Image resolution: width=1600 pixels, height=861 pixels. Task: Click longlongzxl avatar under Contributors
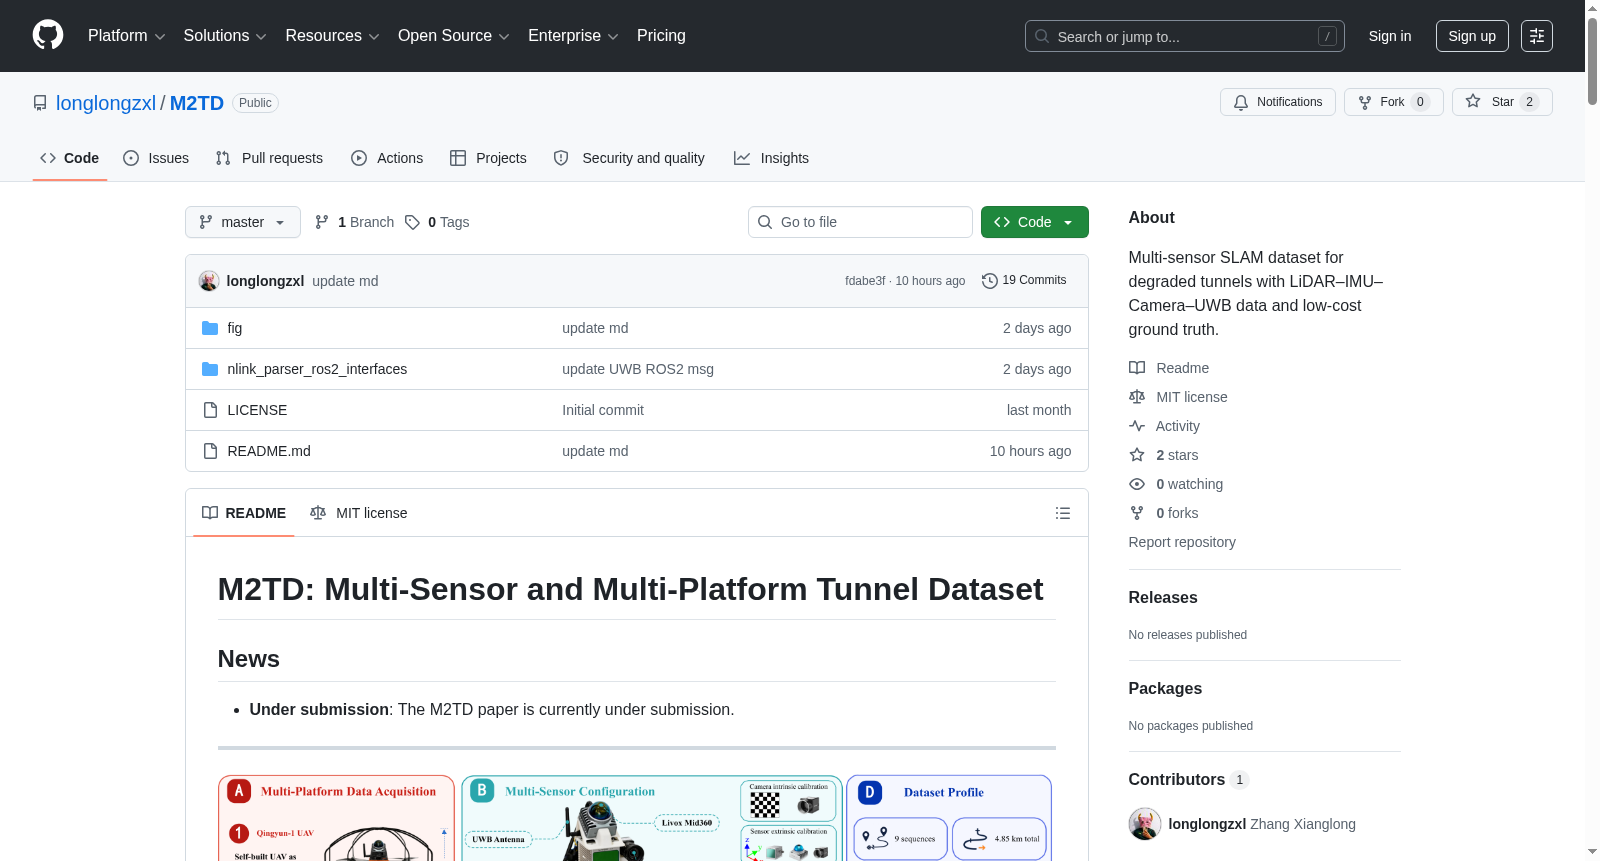[1145, 824]
